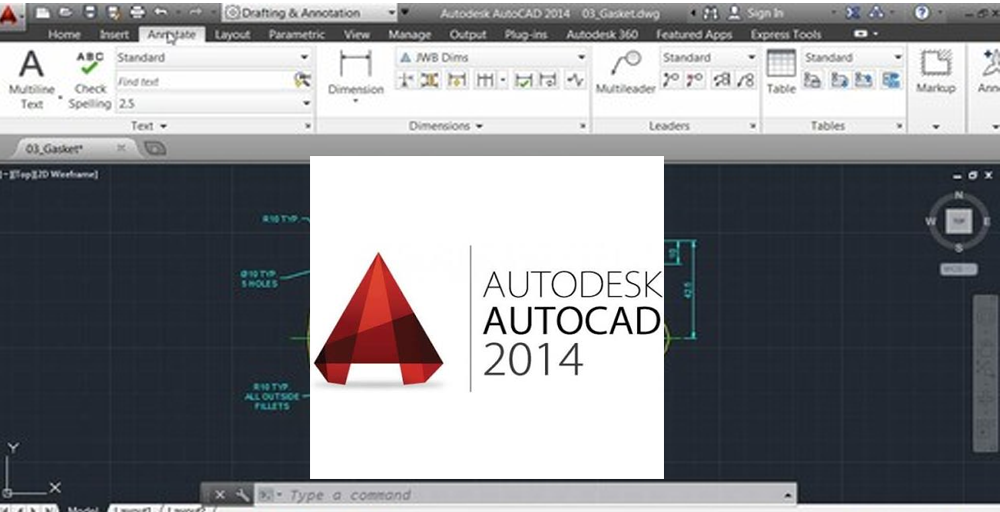
Task: Expand the command line history arrow
Action: click(788, 495)
